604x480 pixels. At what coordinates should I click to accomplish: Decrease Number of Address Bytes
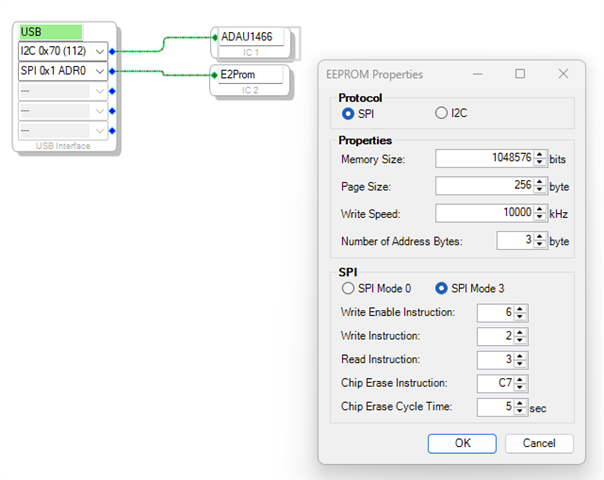(540, 244)
